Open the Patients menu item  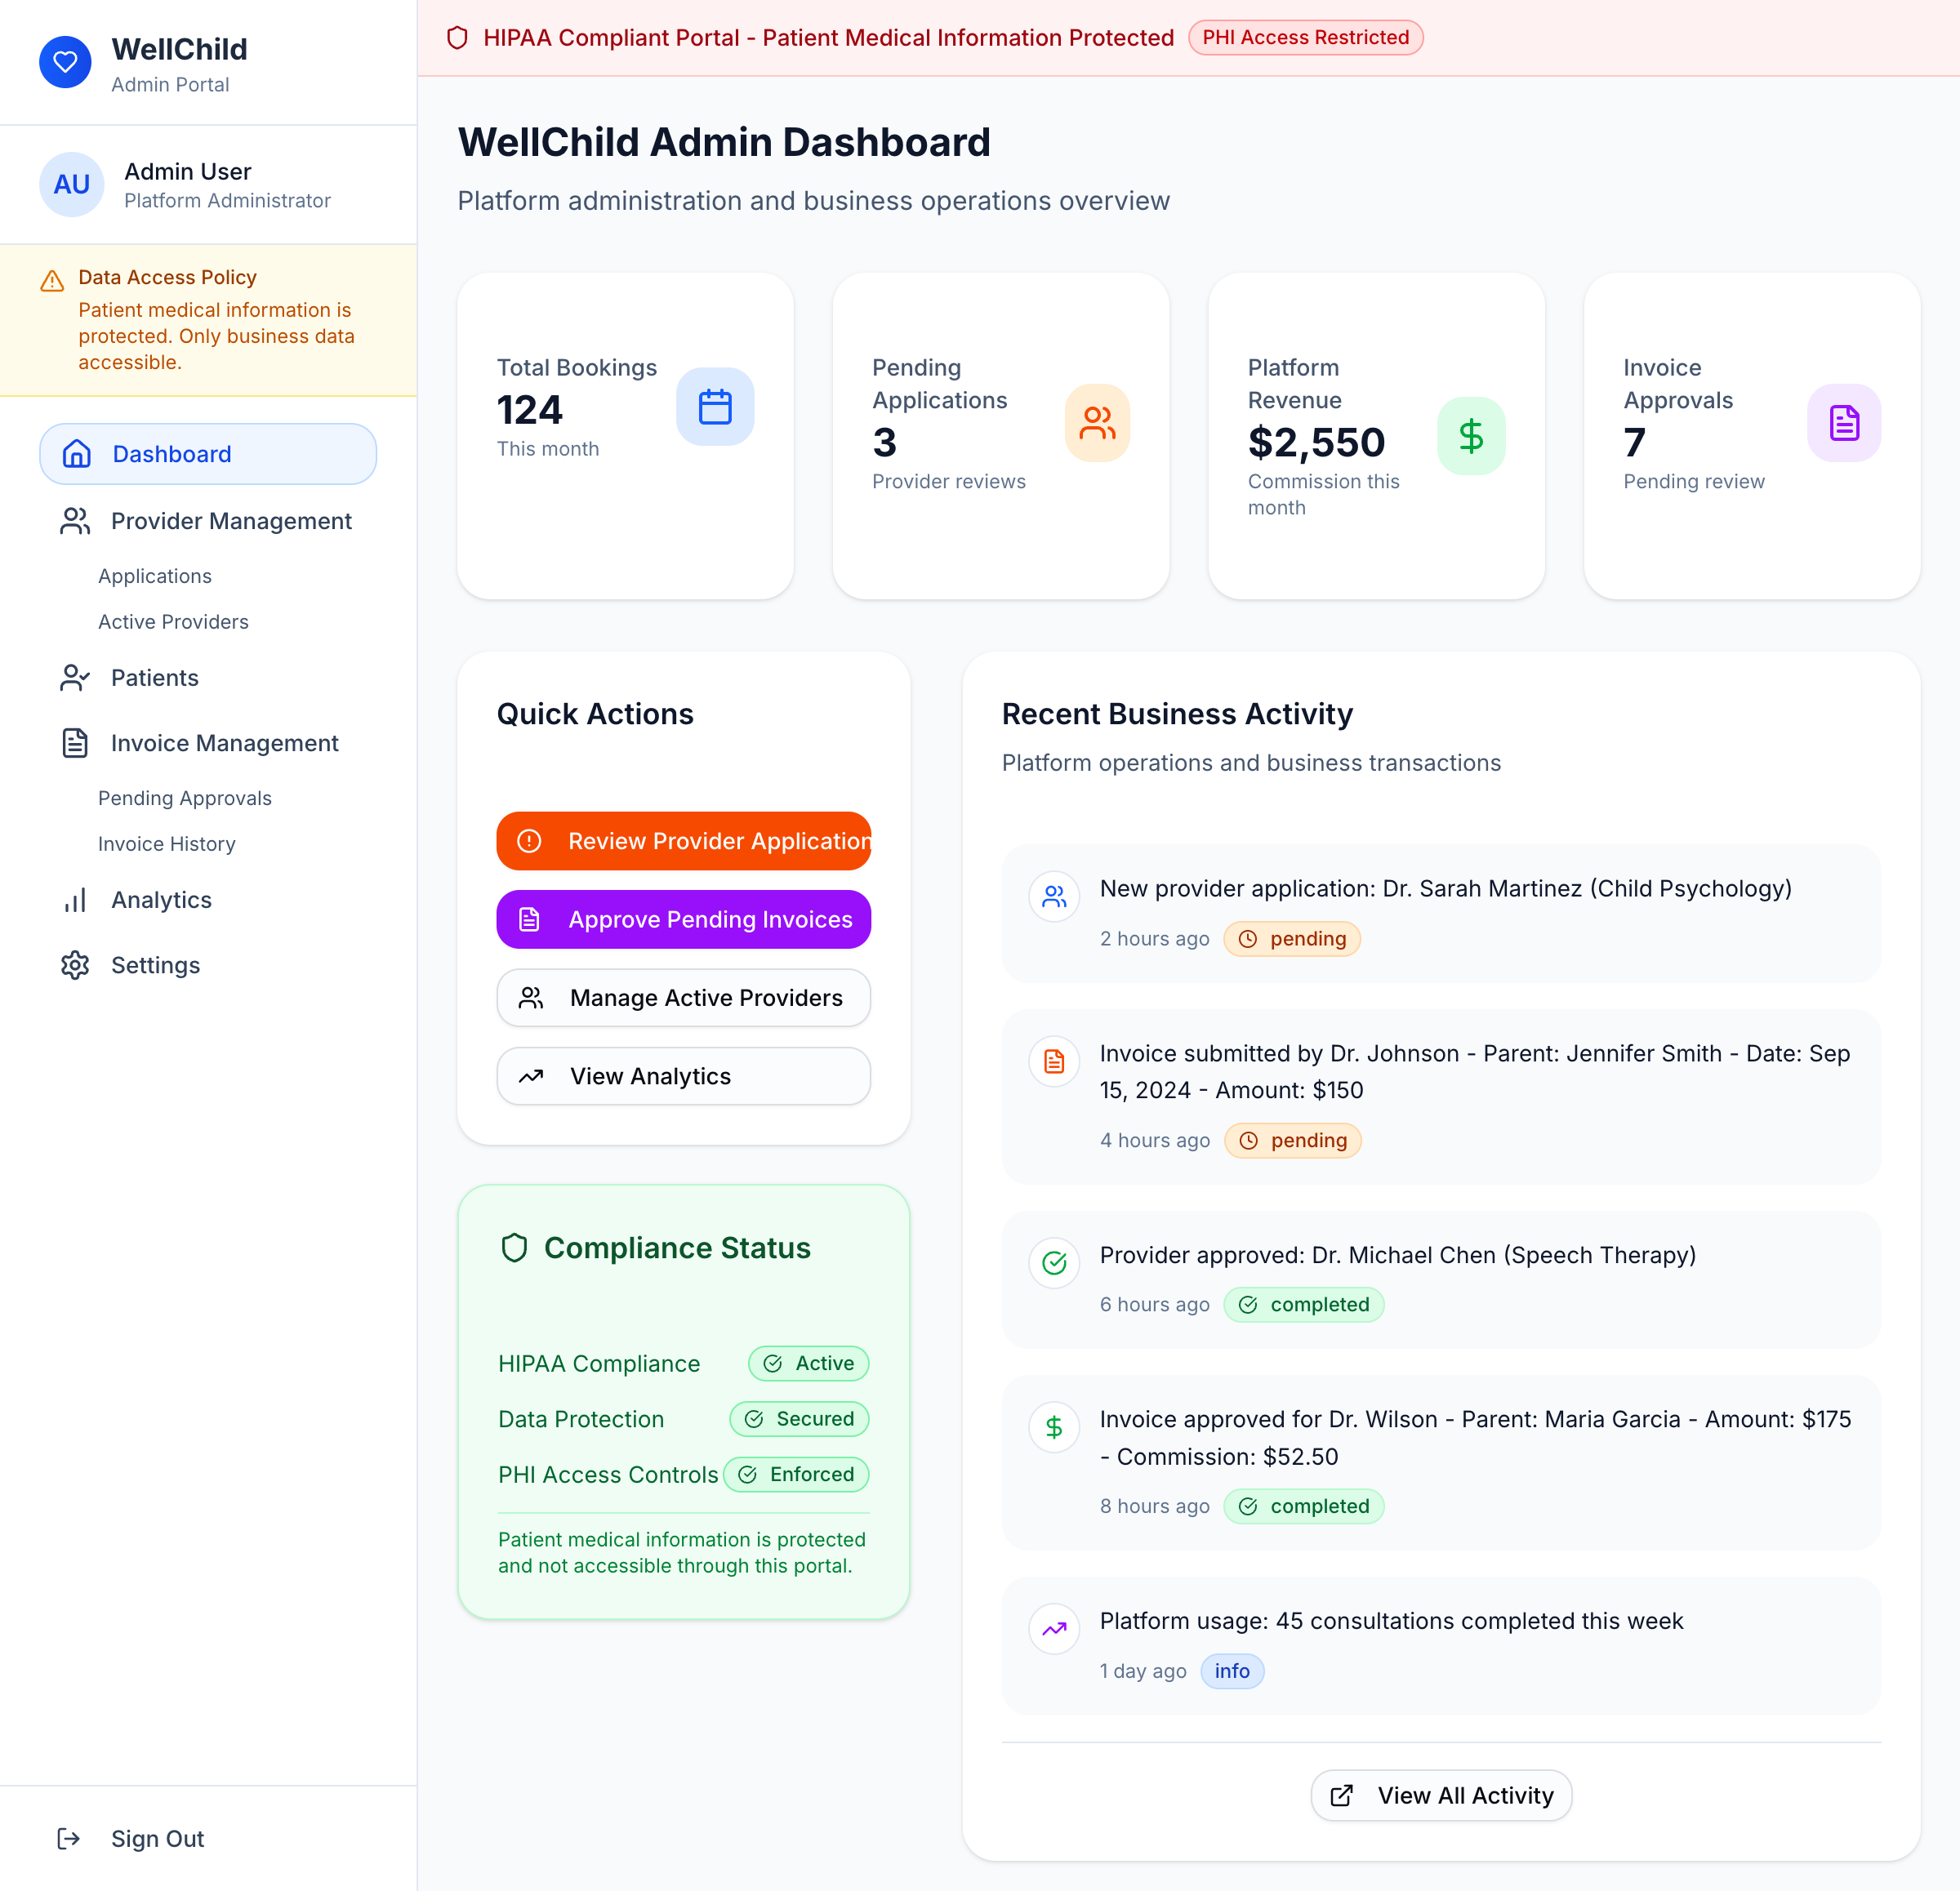[x=154, y=678]
